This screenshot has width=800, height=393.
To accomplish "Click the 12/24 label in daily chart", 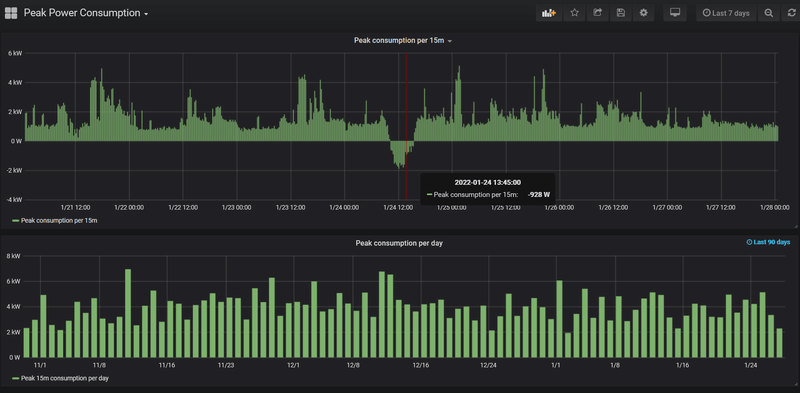I will (x=488, y=365).
